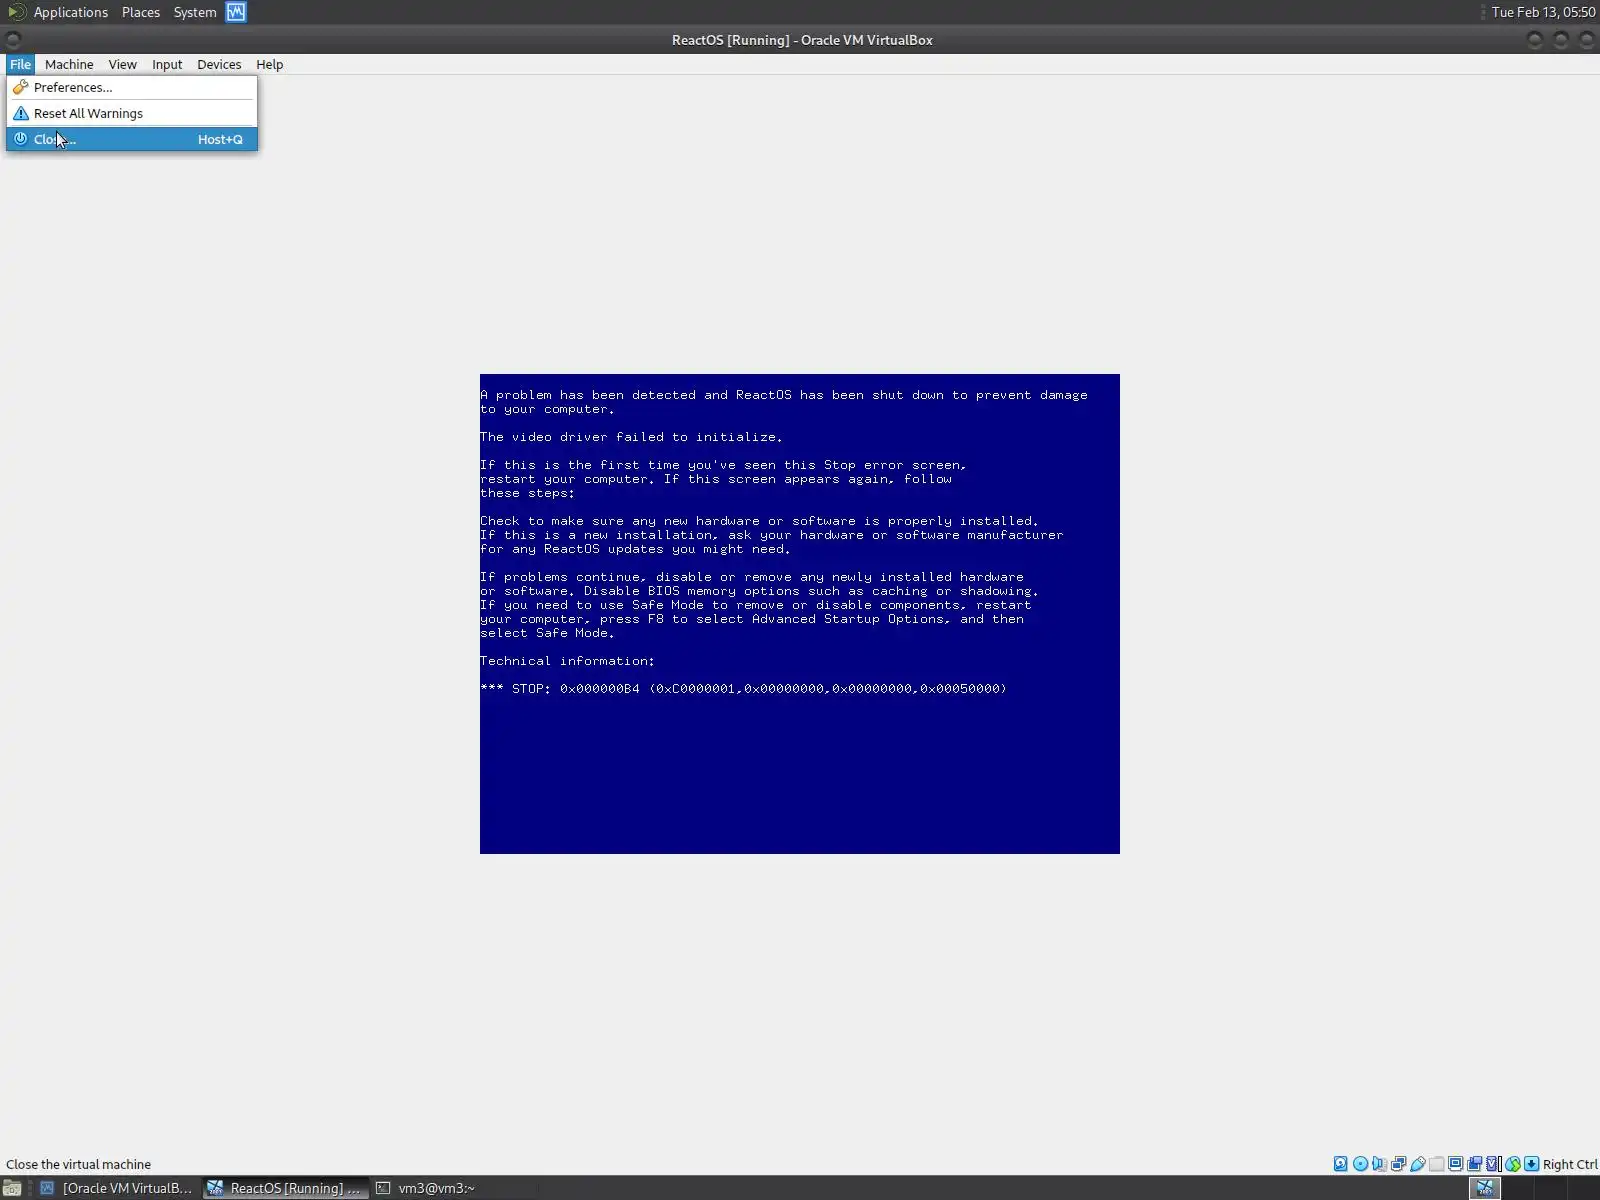
Task: Open the System menu in top panel
Action: (x=195, y=12)
